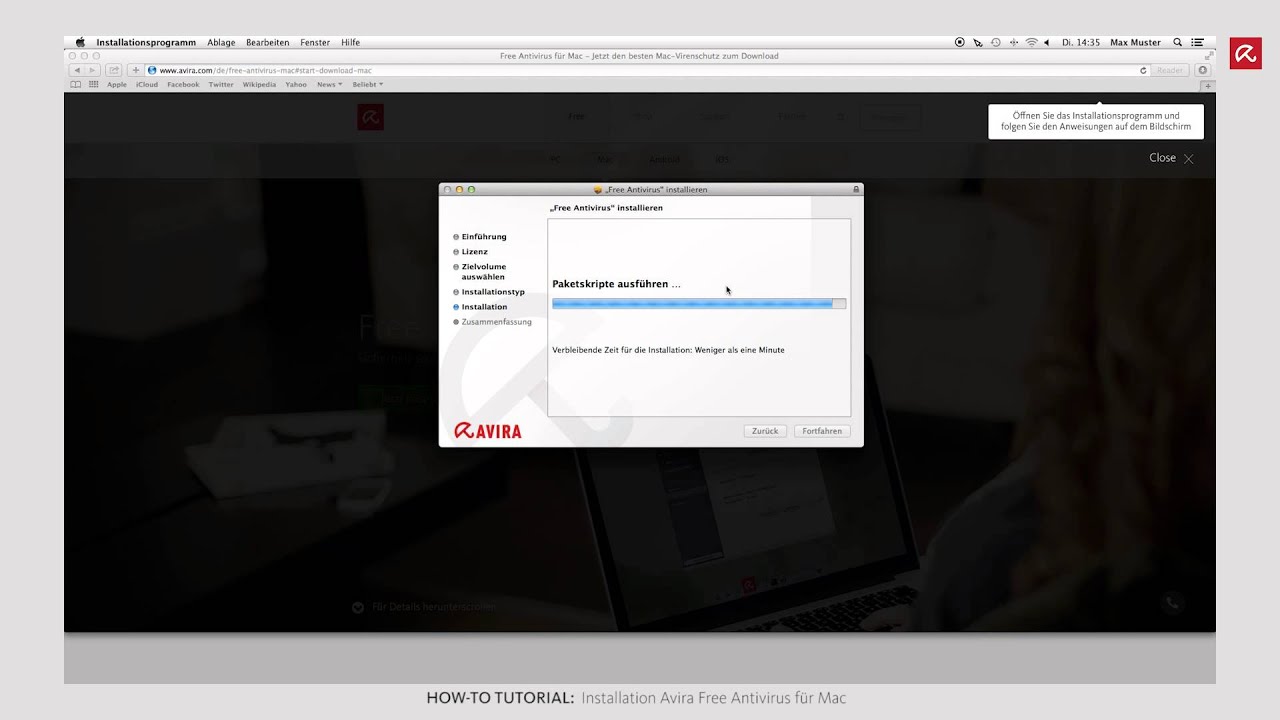Open the Apple menu
Viewport: 1280px width, 720px height.
(x=80, y=42)
